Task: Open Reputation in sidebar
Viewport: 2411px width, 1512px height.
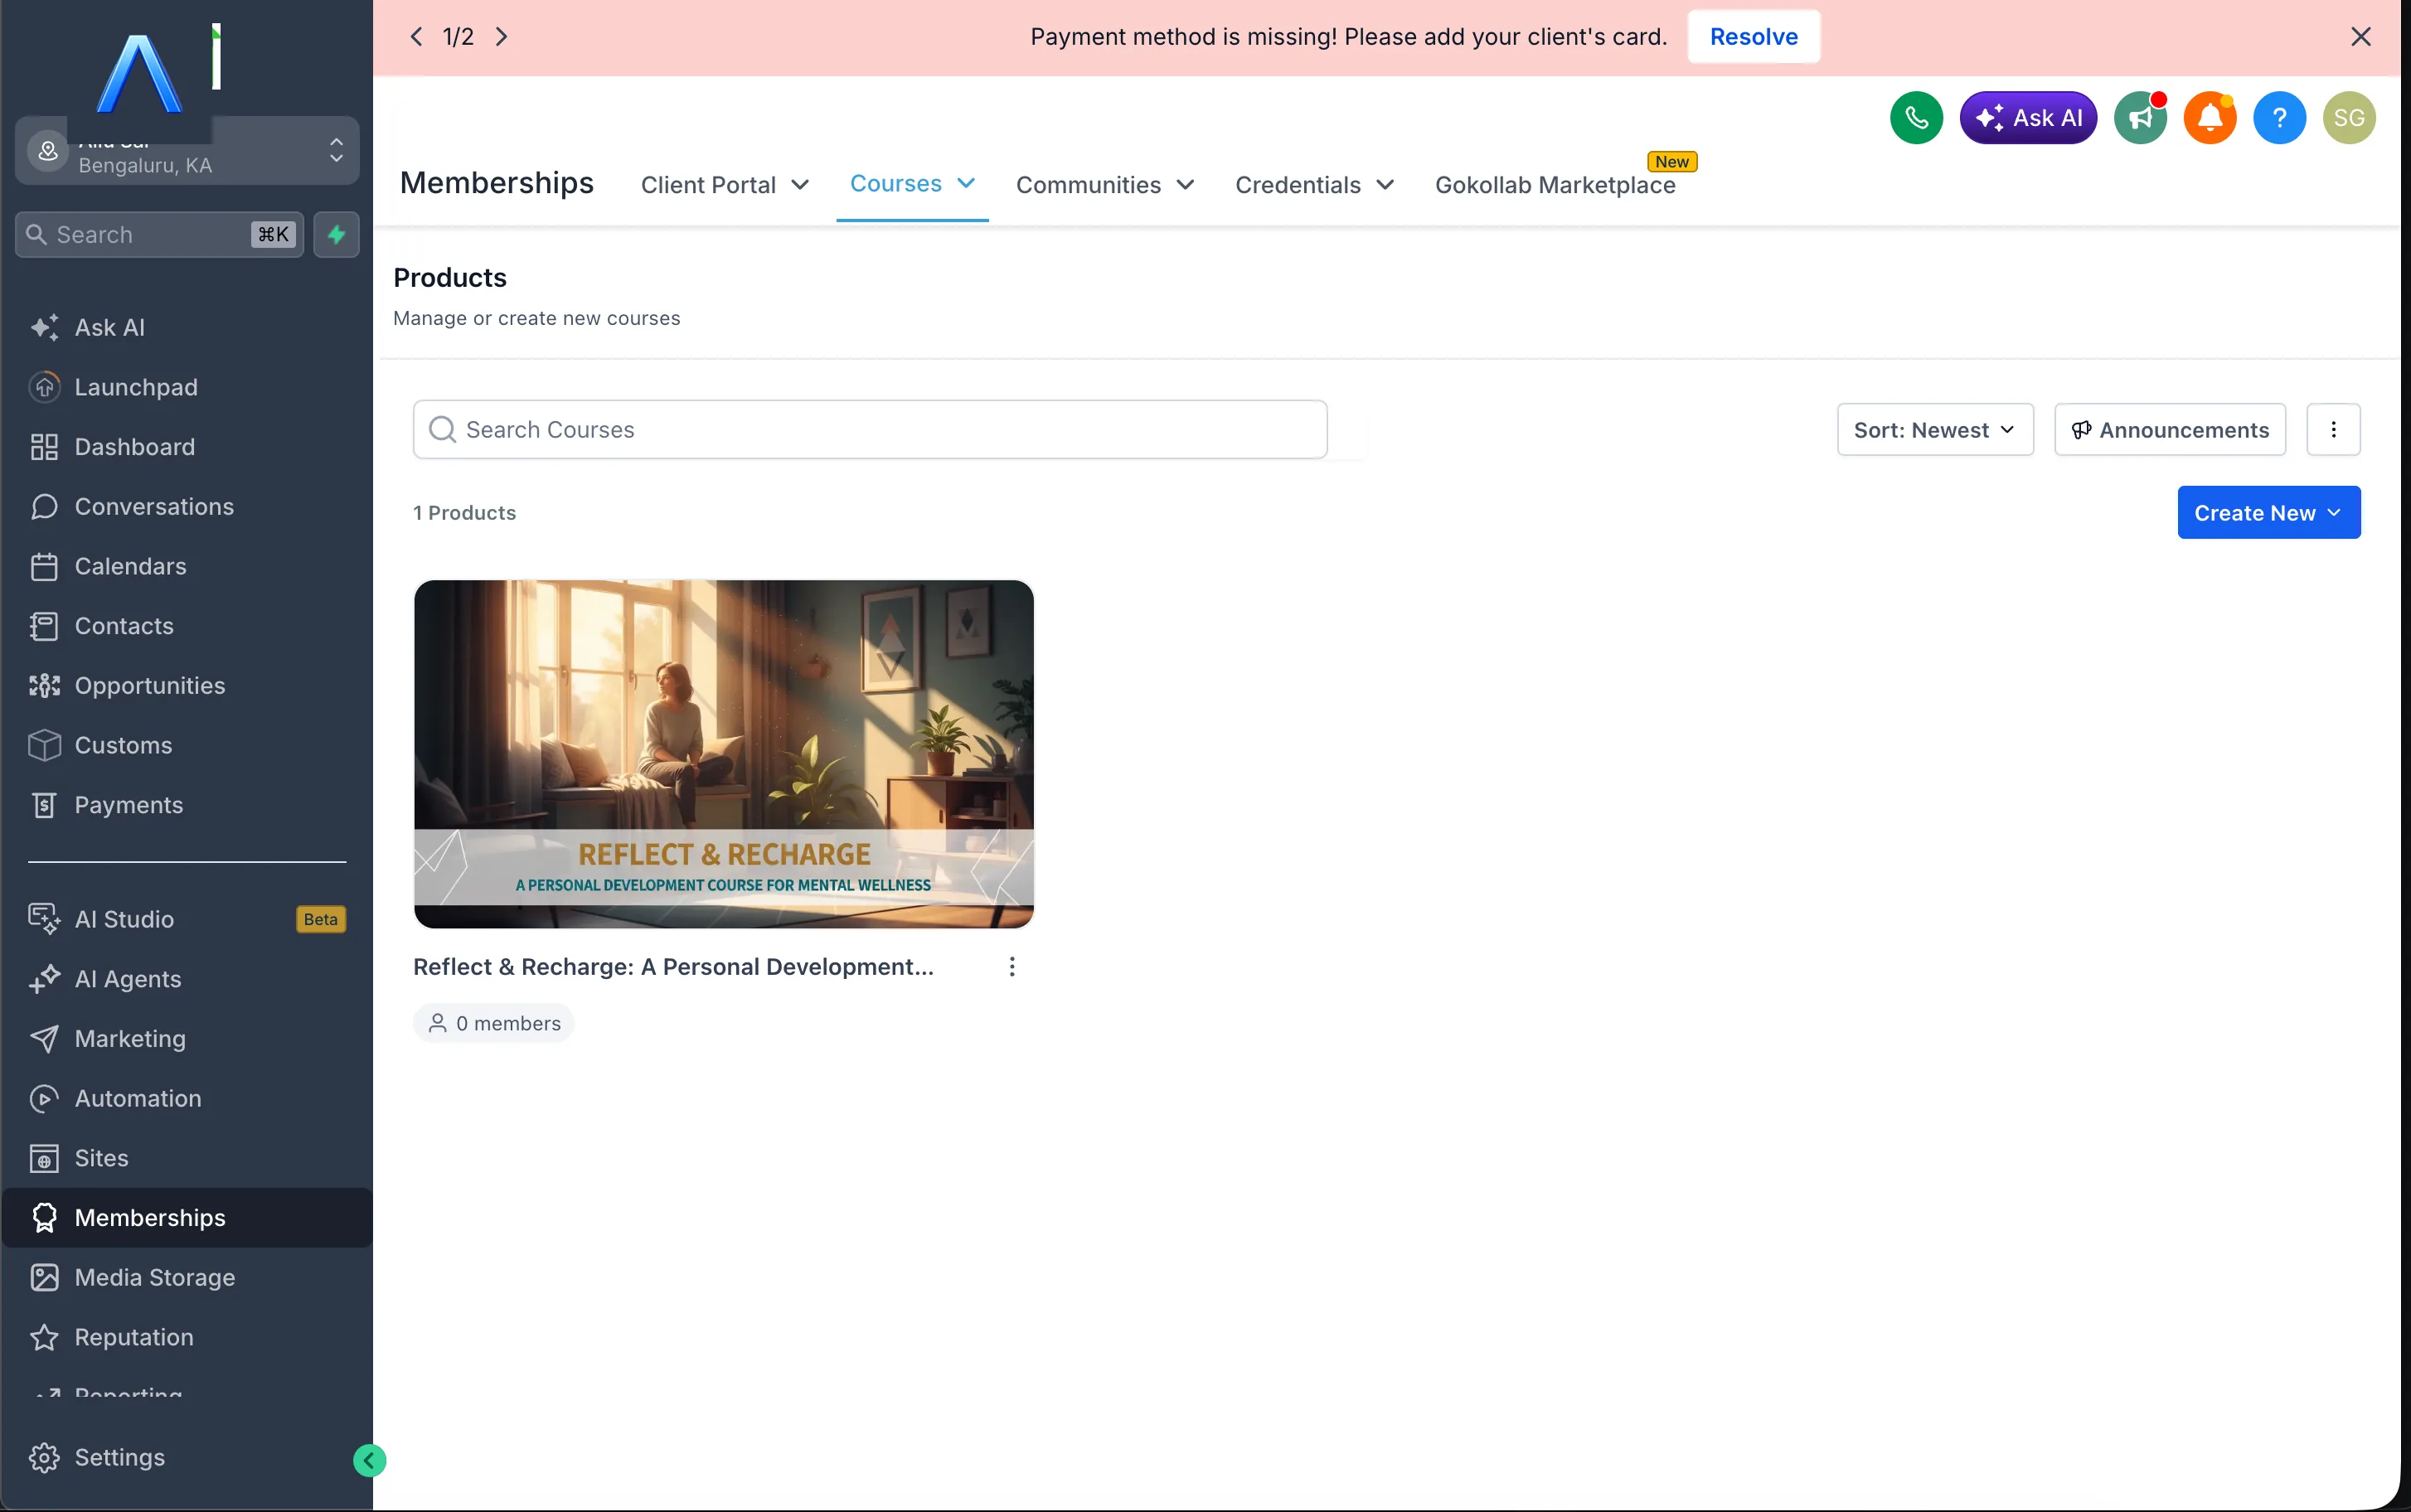Action: coord(187,1337)
